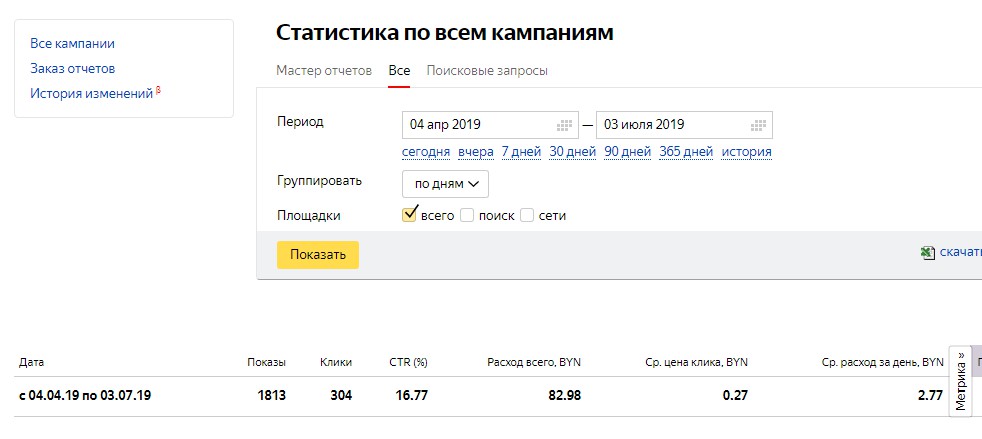Open the Поисковые запросы tab
The image size is (982, 439).
[x=487, y=71]
